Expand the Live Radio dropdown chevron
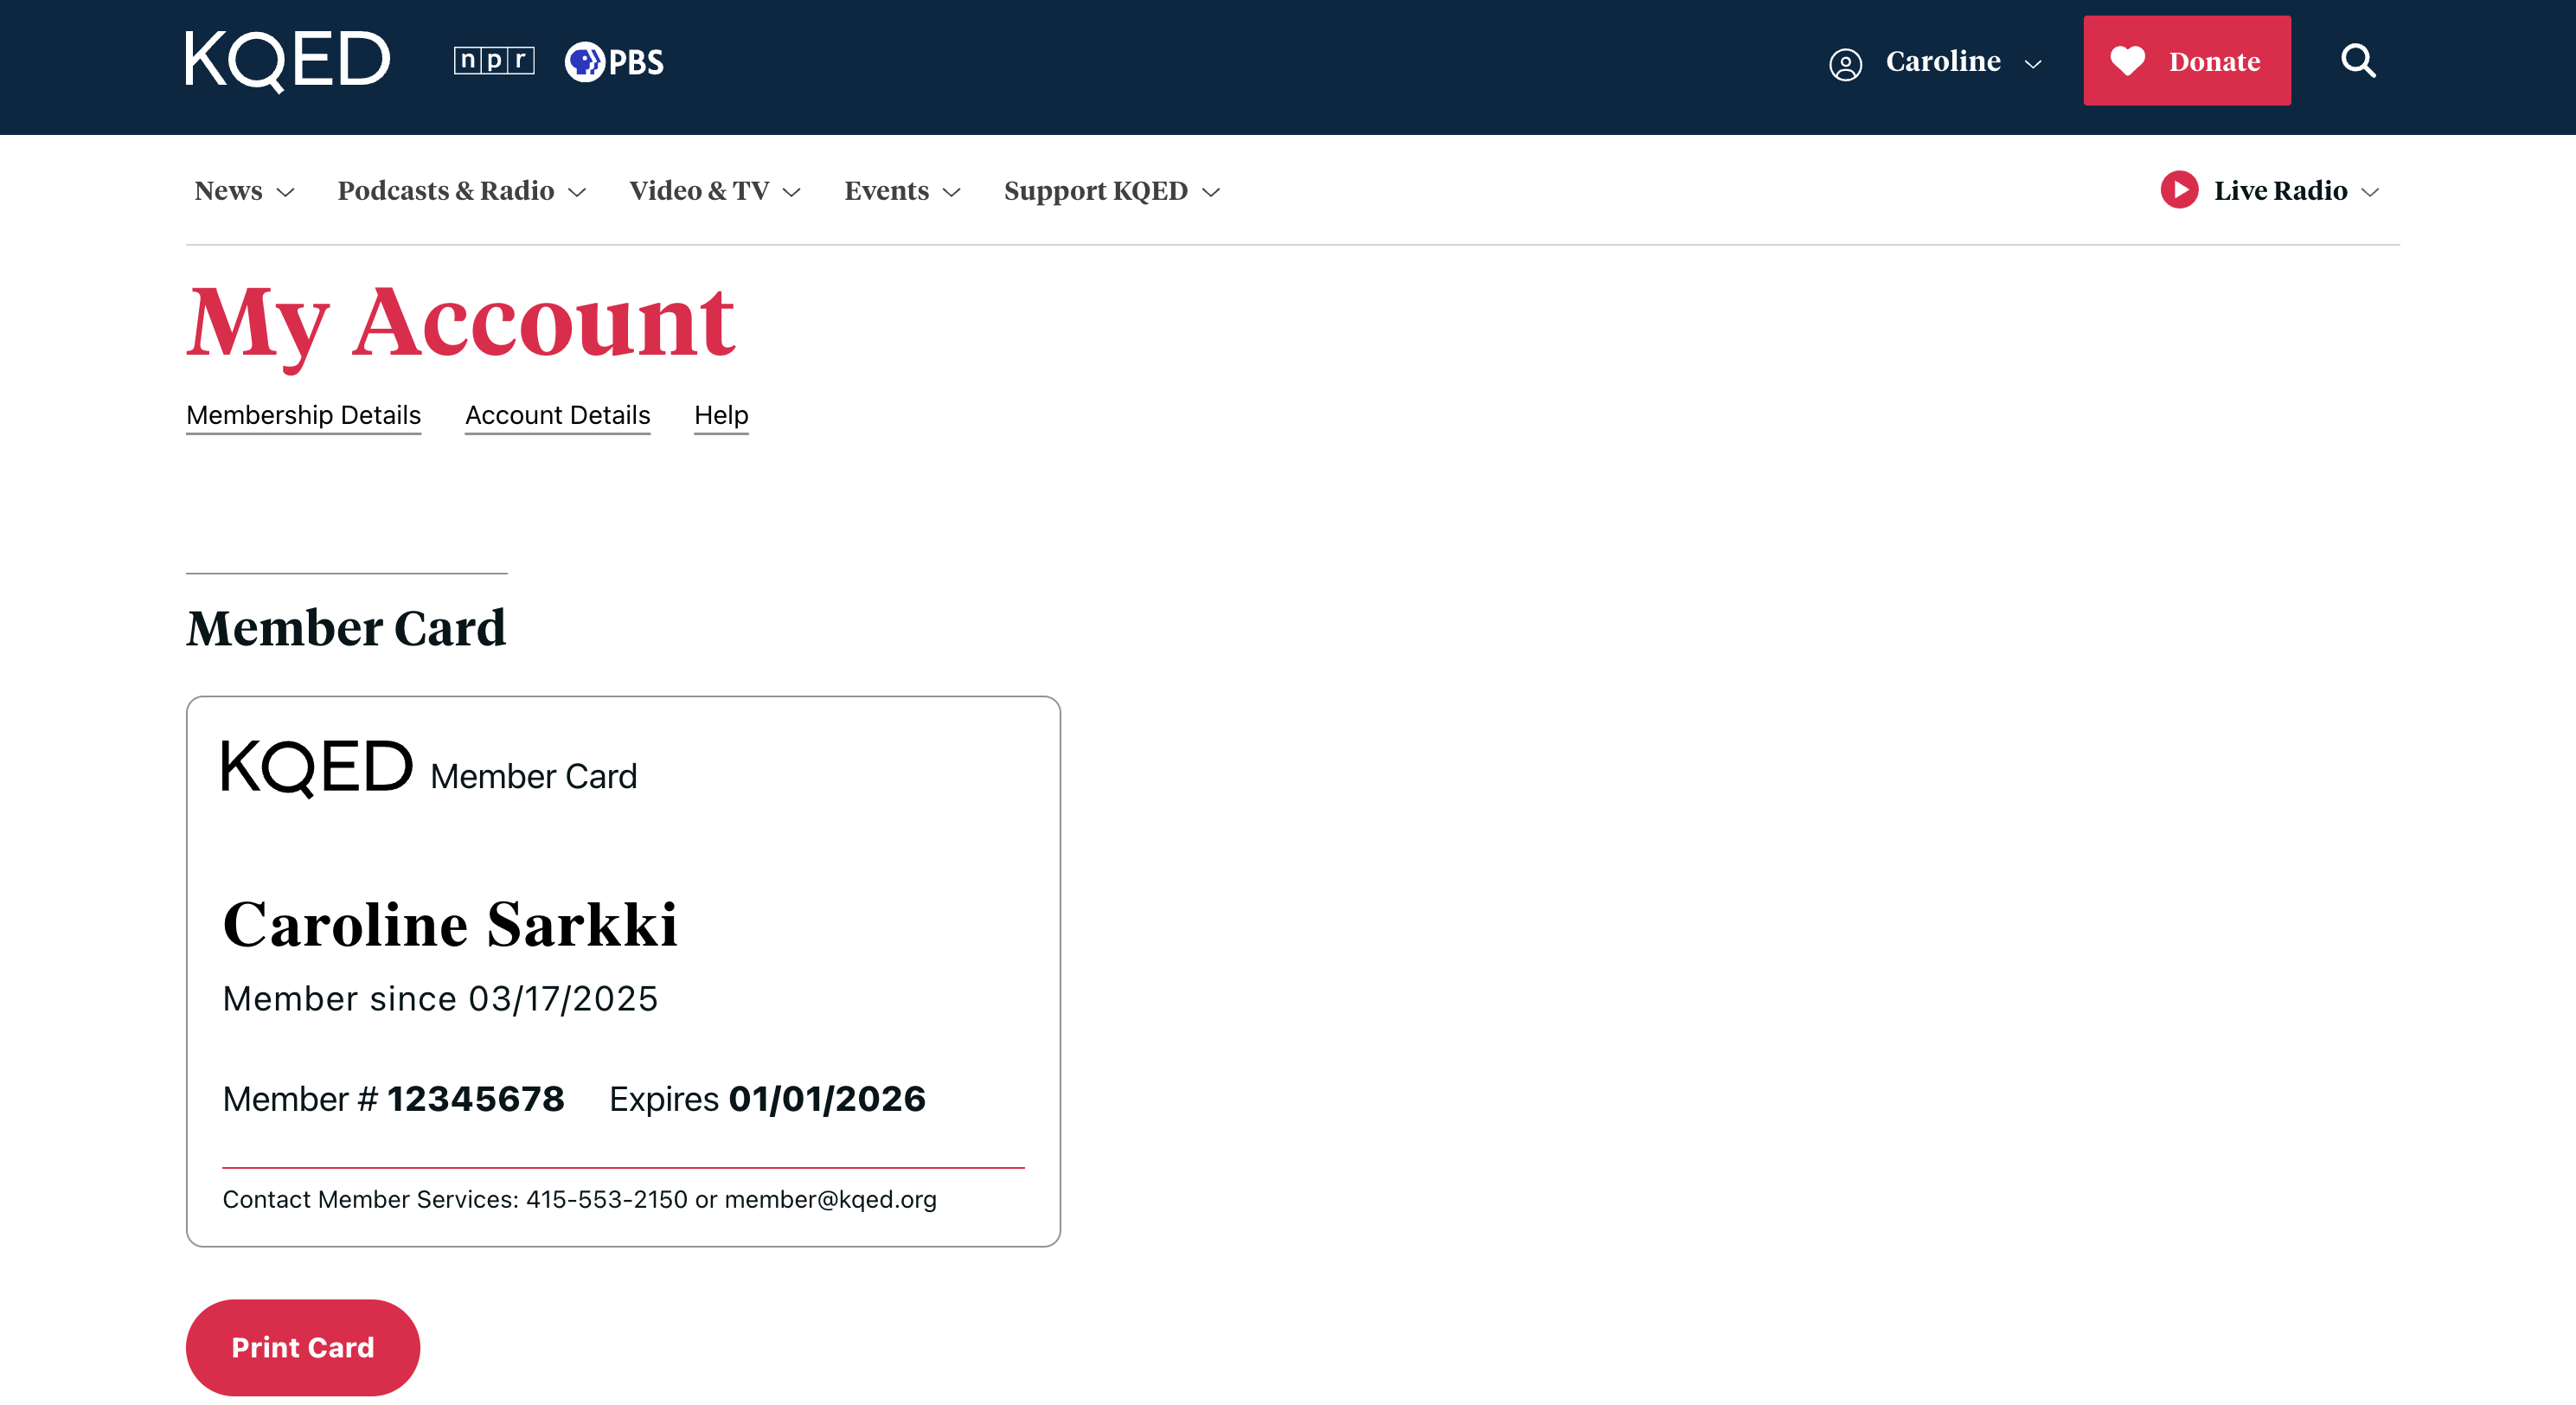 [x=2370, y=192]
